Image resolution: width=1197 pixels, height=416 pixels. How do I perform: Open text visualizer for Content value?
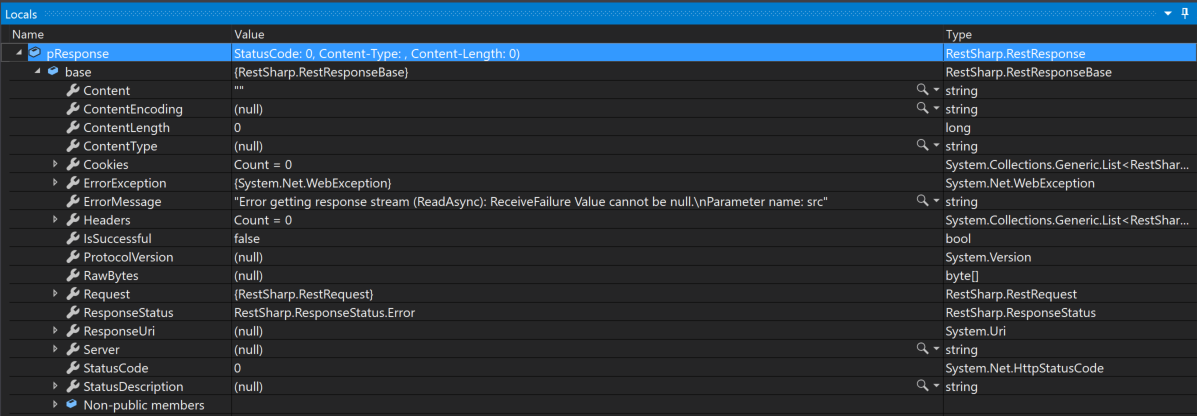(922, 90)
